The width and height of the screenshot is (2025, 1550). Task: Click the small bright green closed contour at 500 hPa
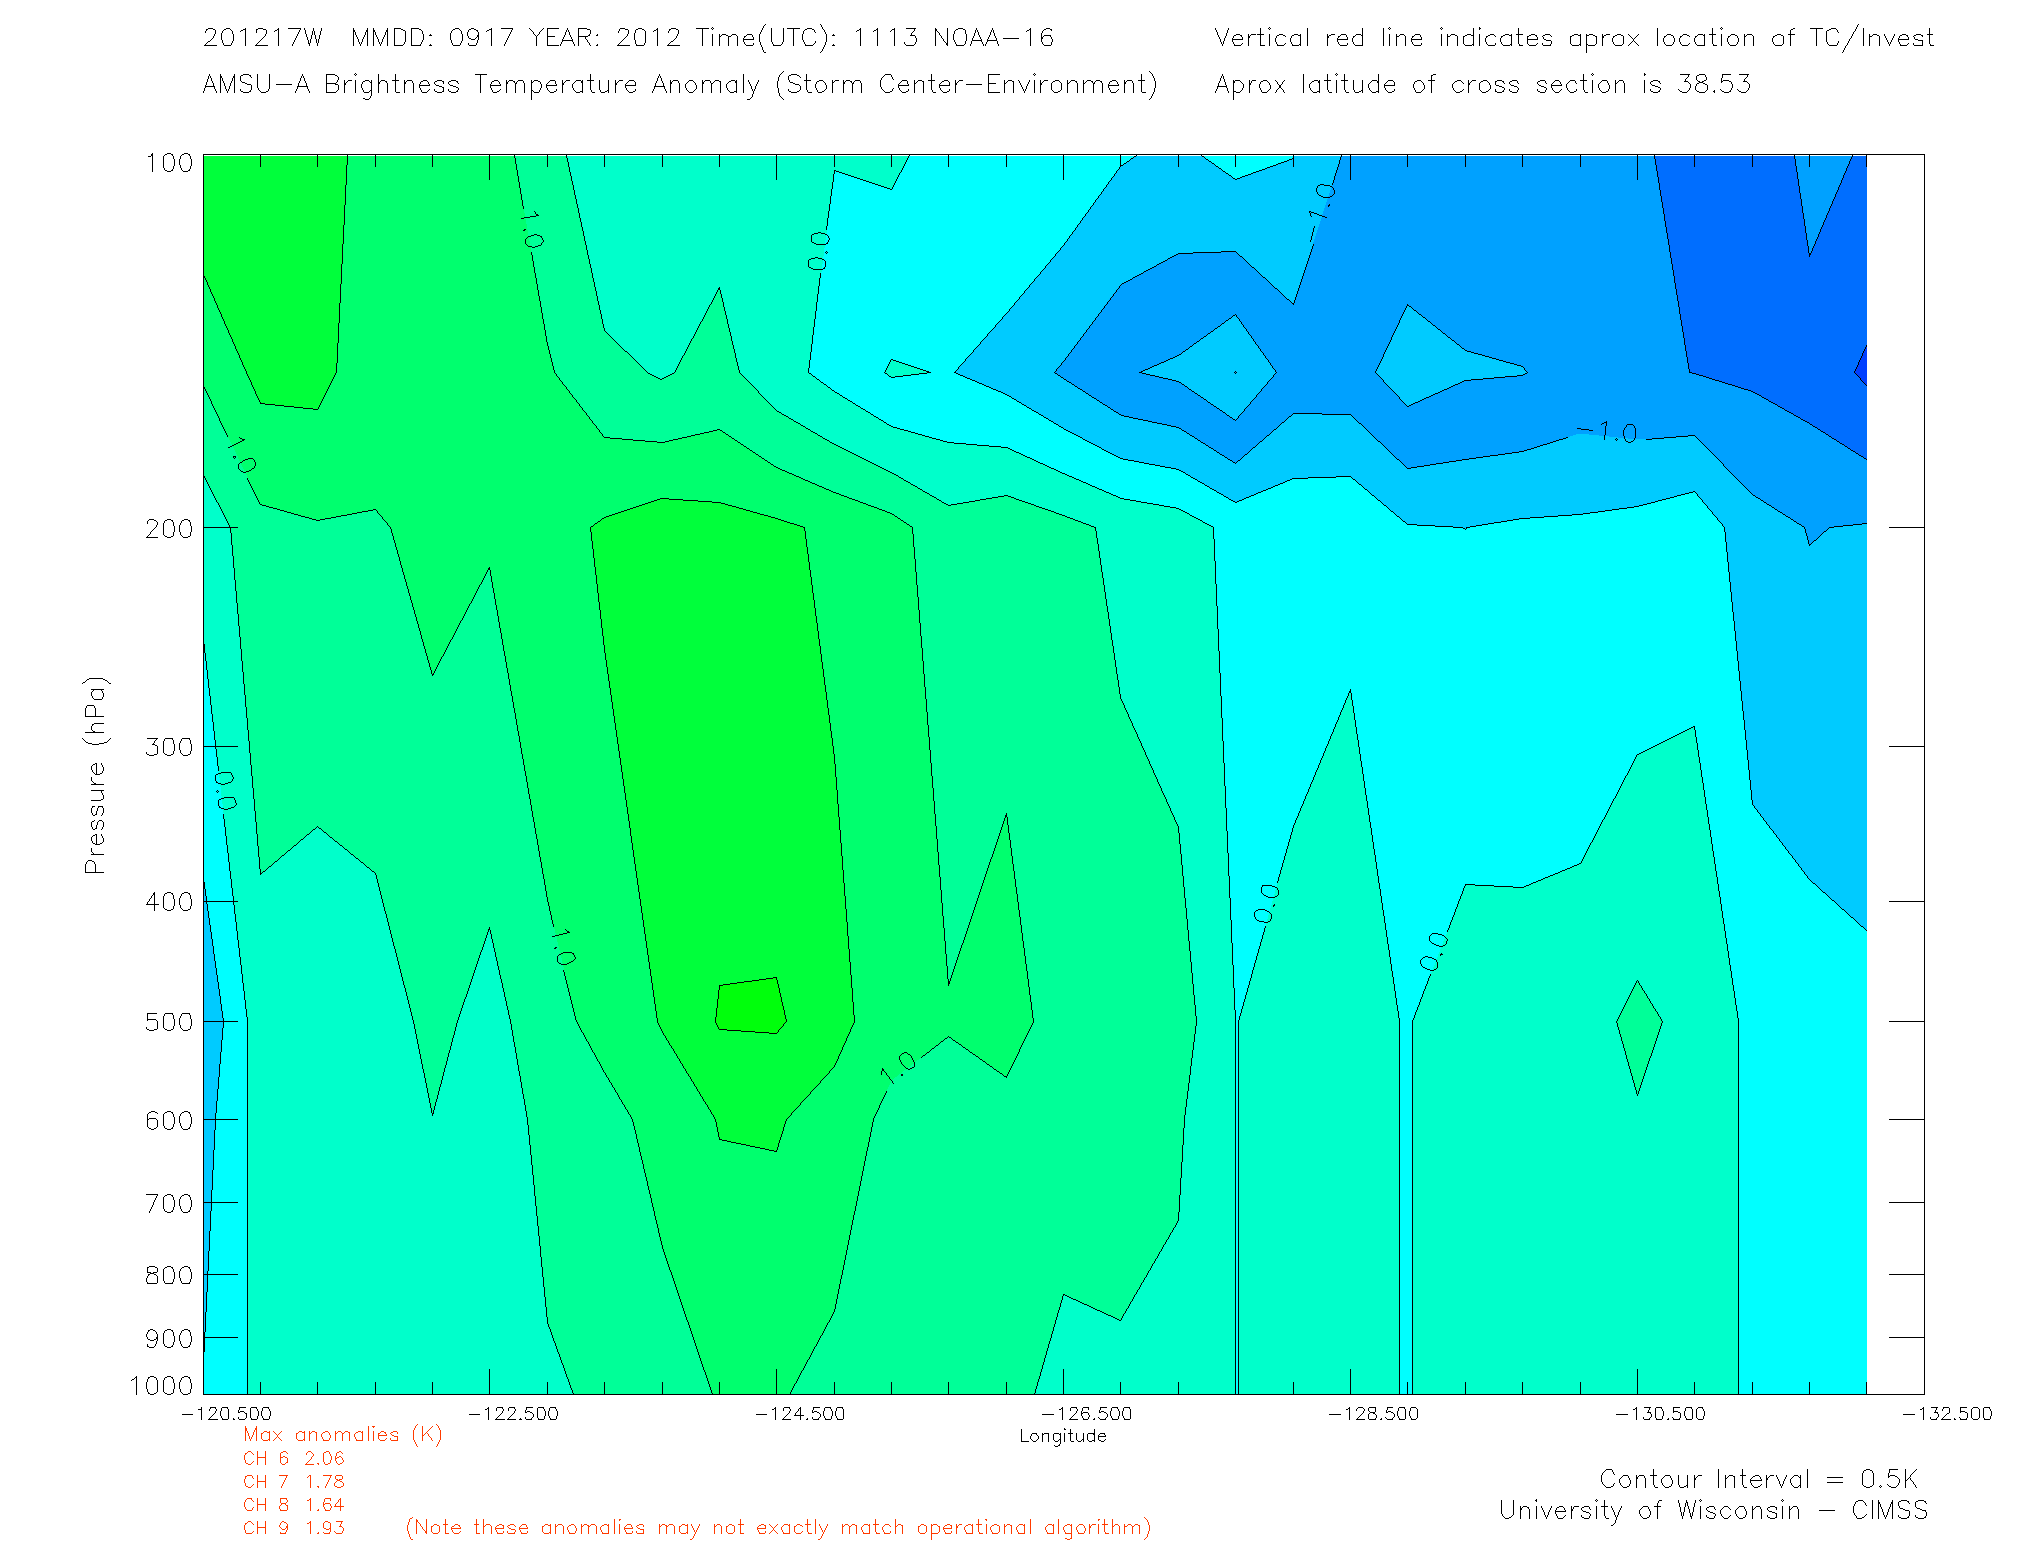click(x=750, y=1005)
